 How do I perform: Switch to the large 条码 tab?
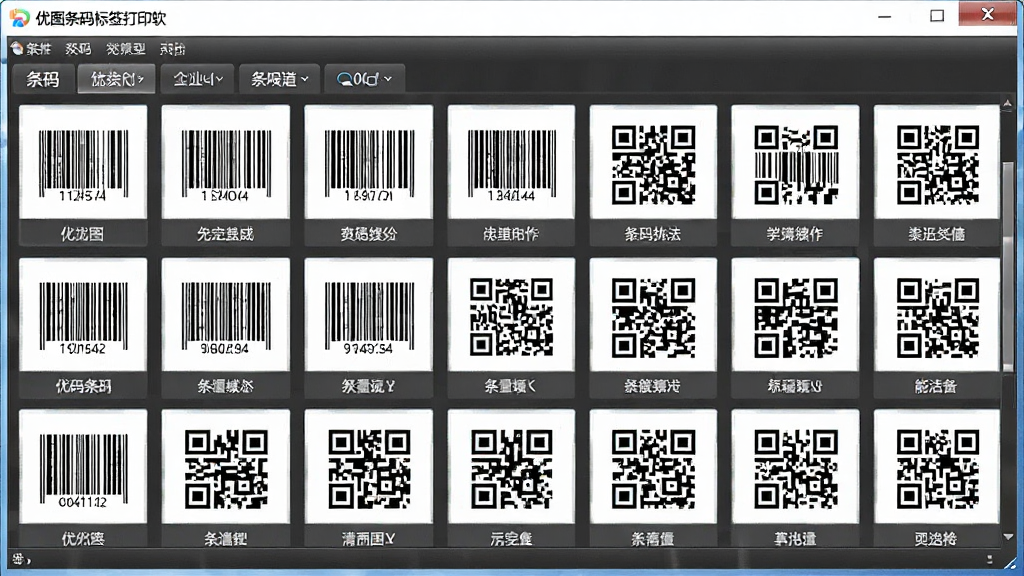click(x=42, y=79)
